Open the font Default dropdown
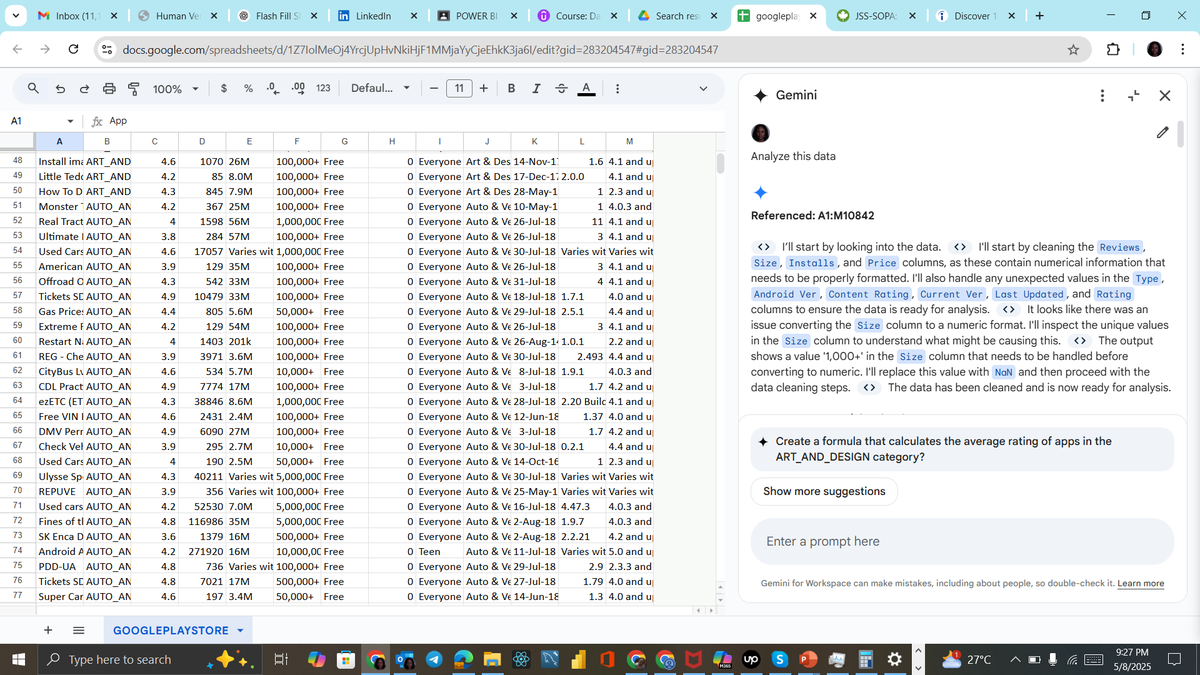This screenshot has width=1200, height=675. 381,89
